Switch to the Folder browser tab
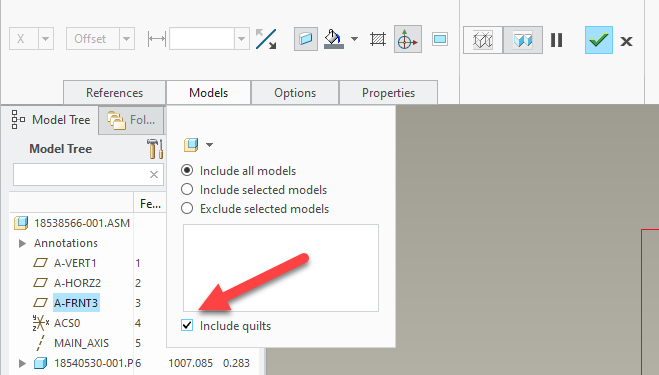 click(131, 120)
